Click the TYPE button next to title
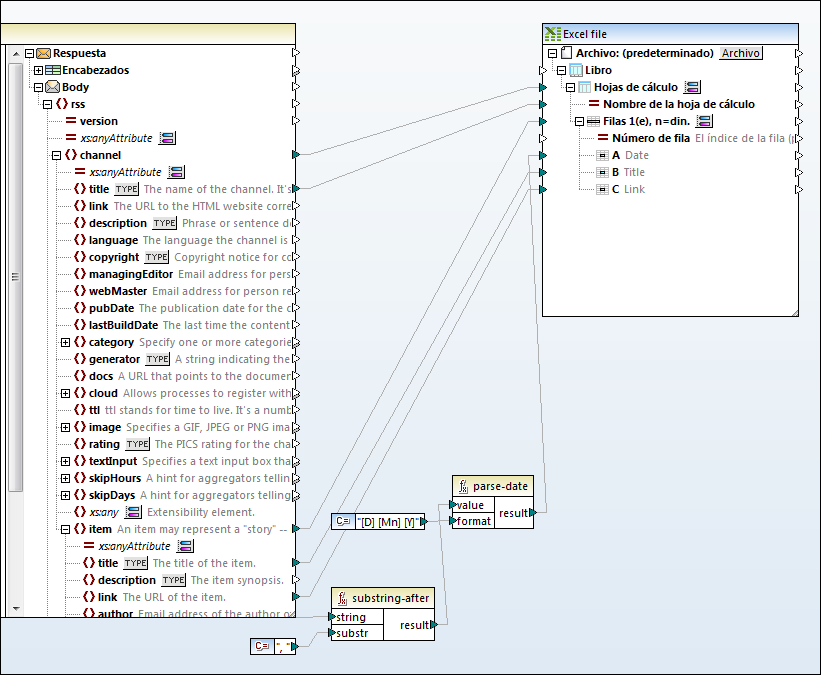The width and height of the screenshot is (821, 675). [x=126, y=188]
